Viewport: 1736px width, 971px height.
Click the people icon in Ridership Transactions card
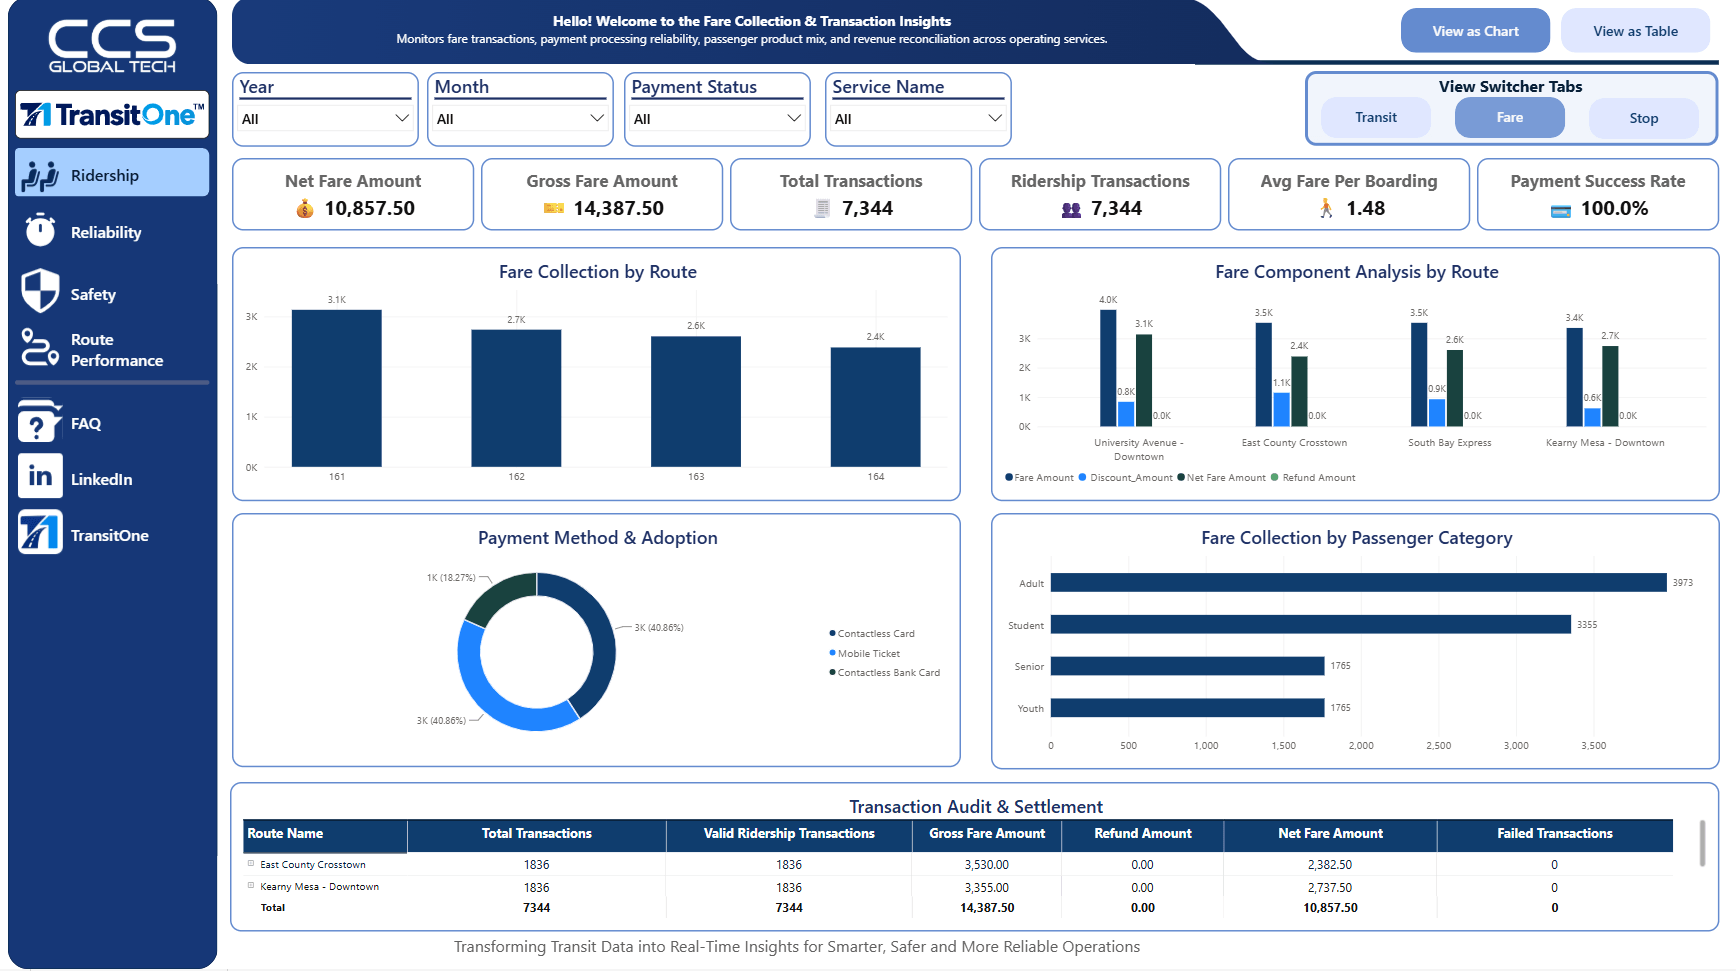pos(1071,209)
